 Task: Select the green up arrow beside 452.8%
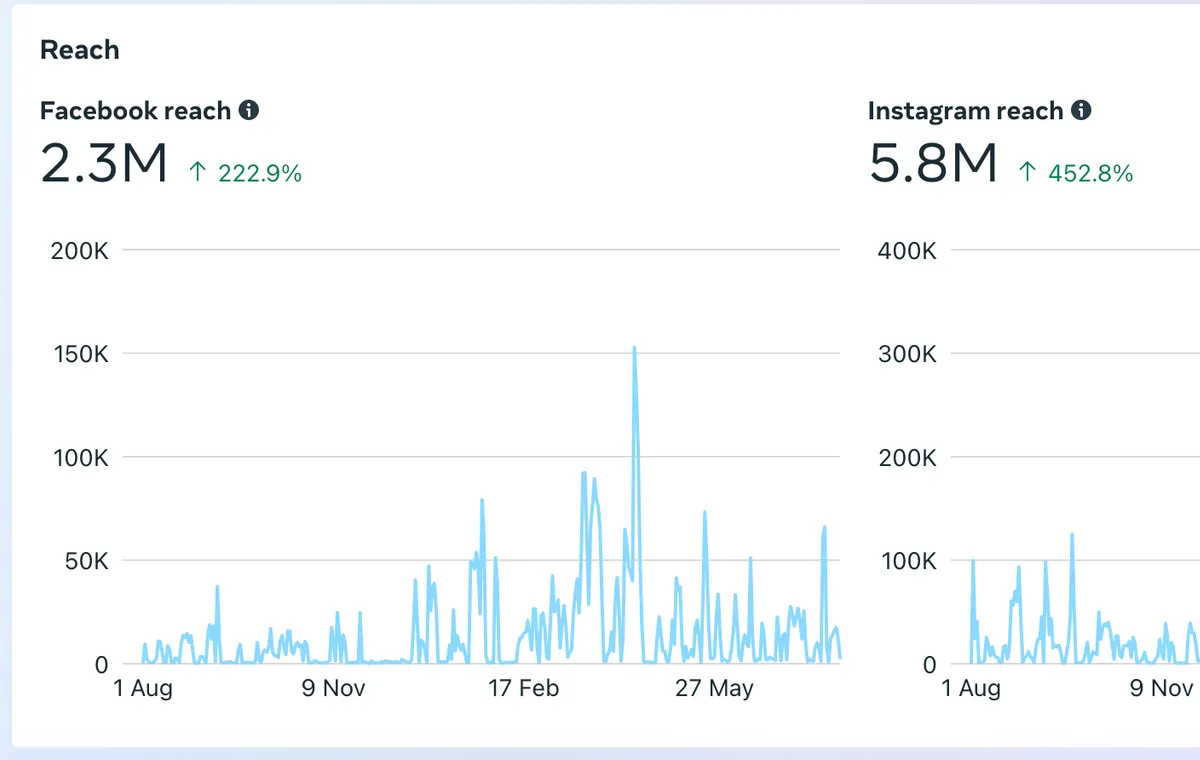(x=1027, y=173)
